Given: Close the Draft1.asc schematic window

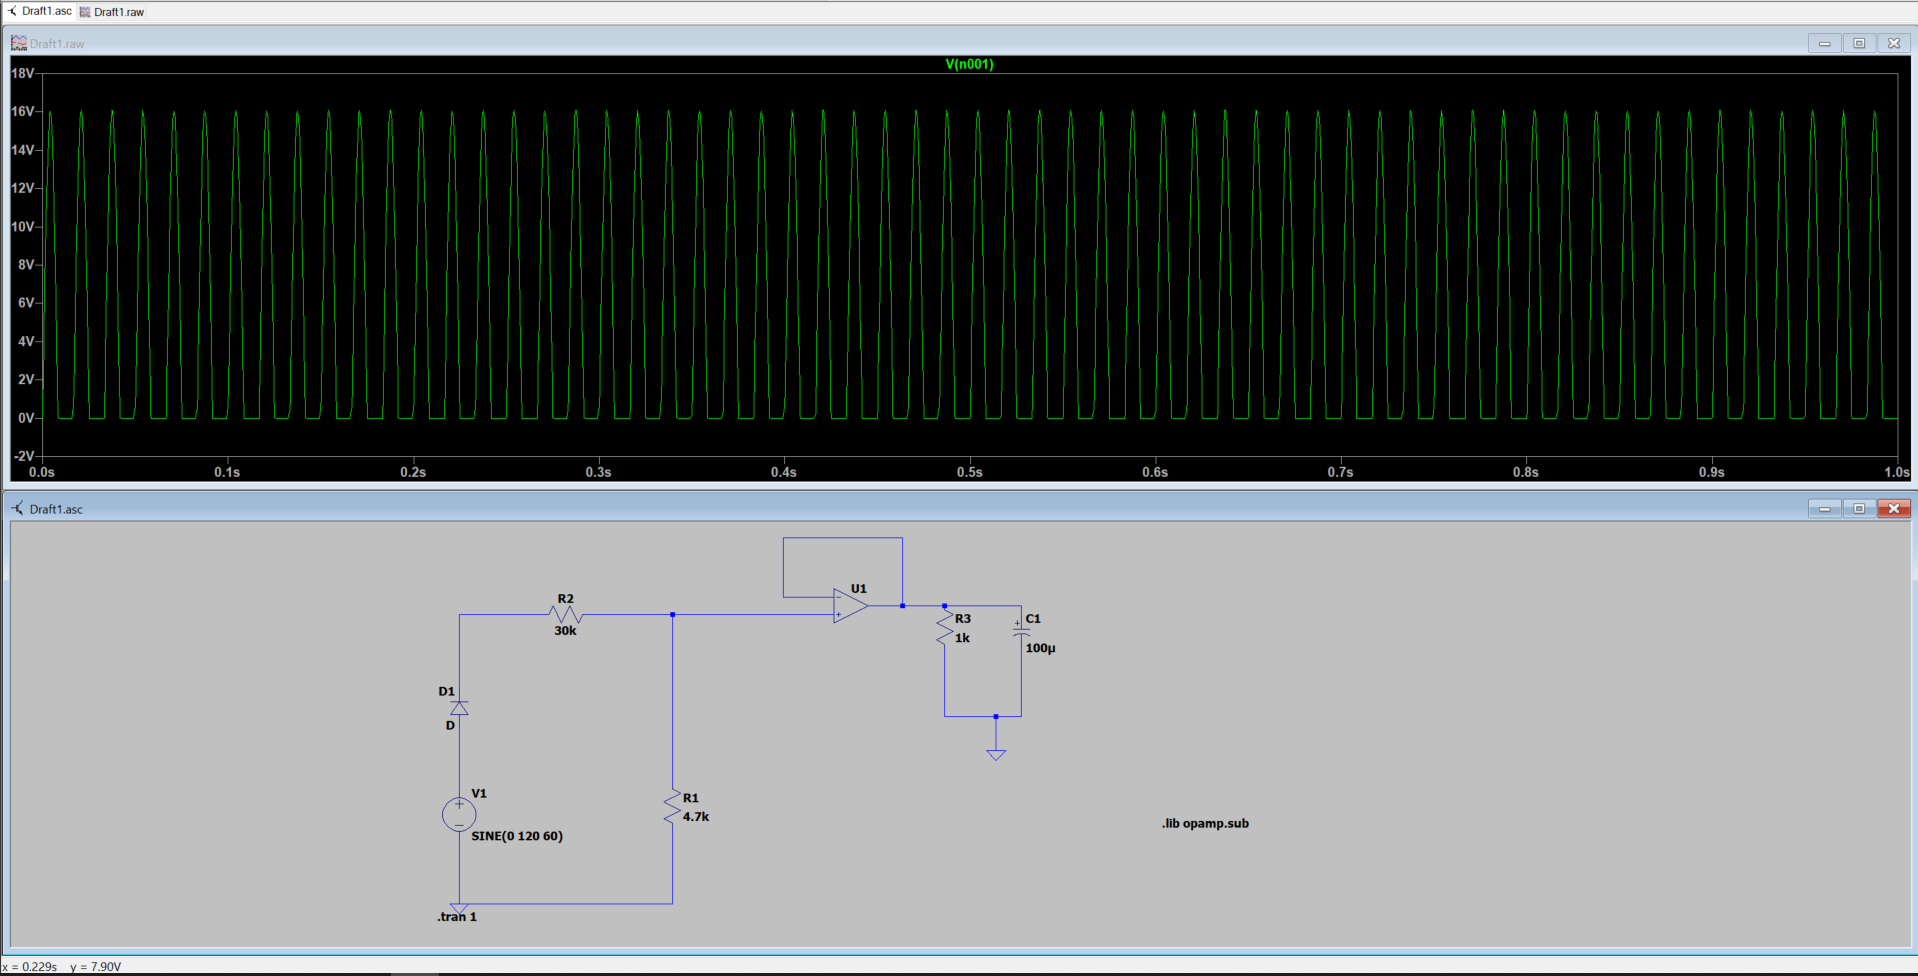Looking at the screenshot, I should (x=1894, y=508).
